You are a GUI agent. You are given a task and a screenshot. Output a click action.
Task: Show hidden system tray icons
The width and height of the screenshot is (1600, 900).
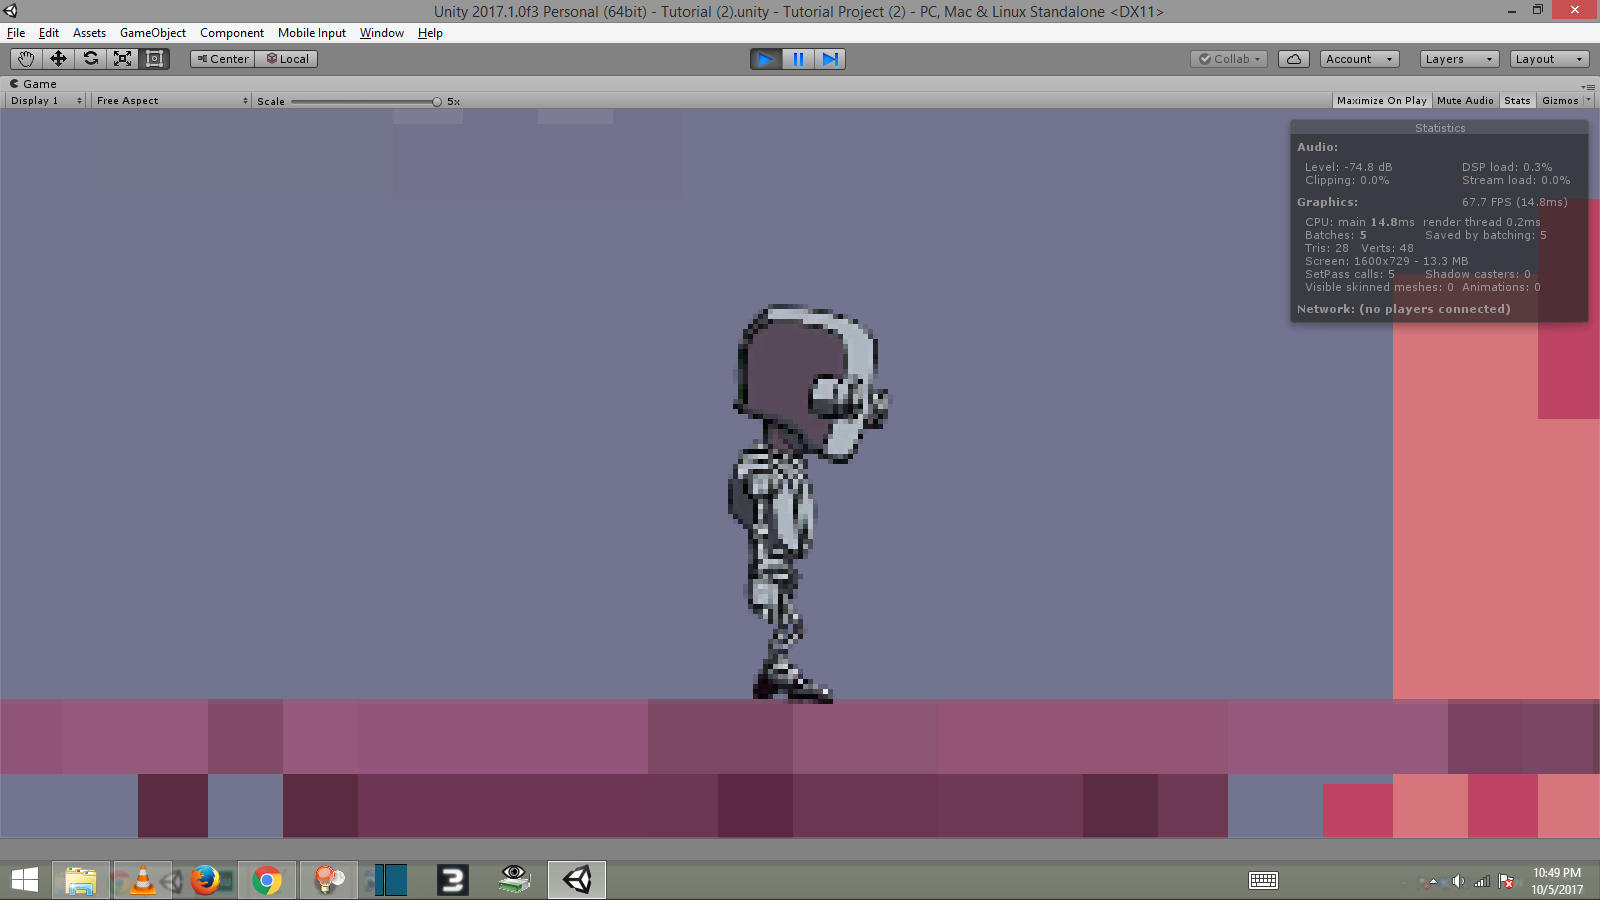(x=1433, y=881)
